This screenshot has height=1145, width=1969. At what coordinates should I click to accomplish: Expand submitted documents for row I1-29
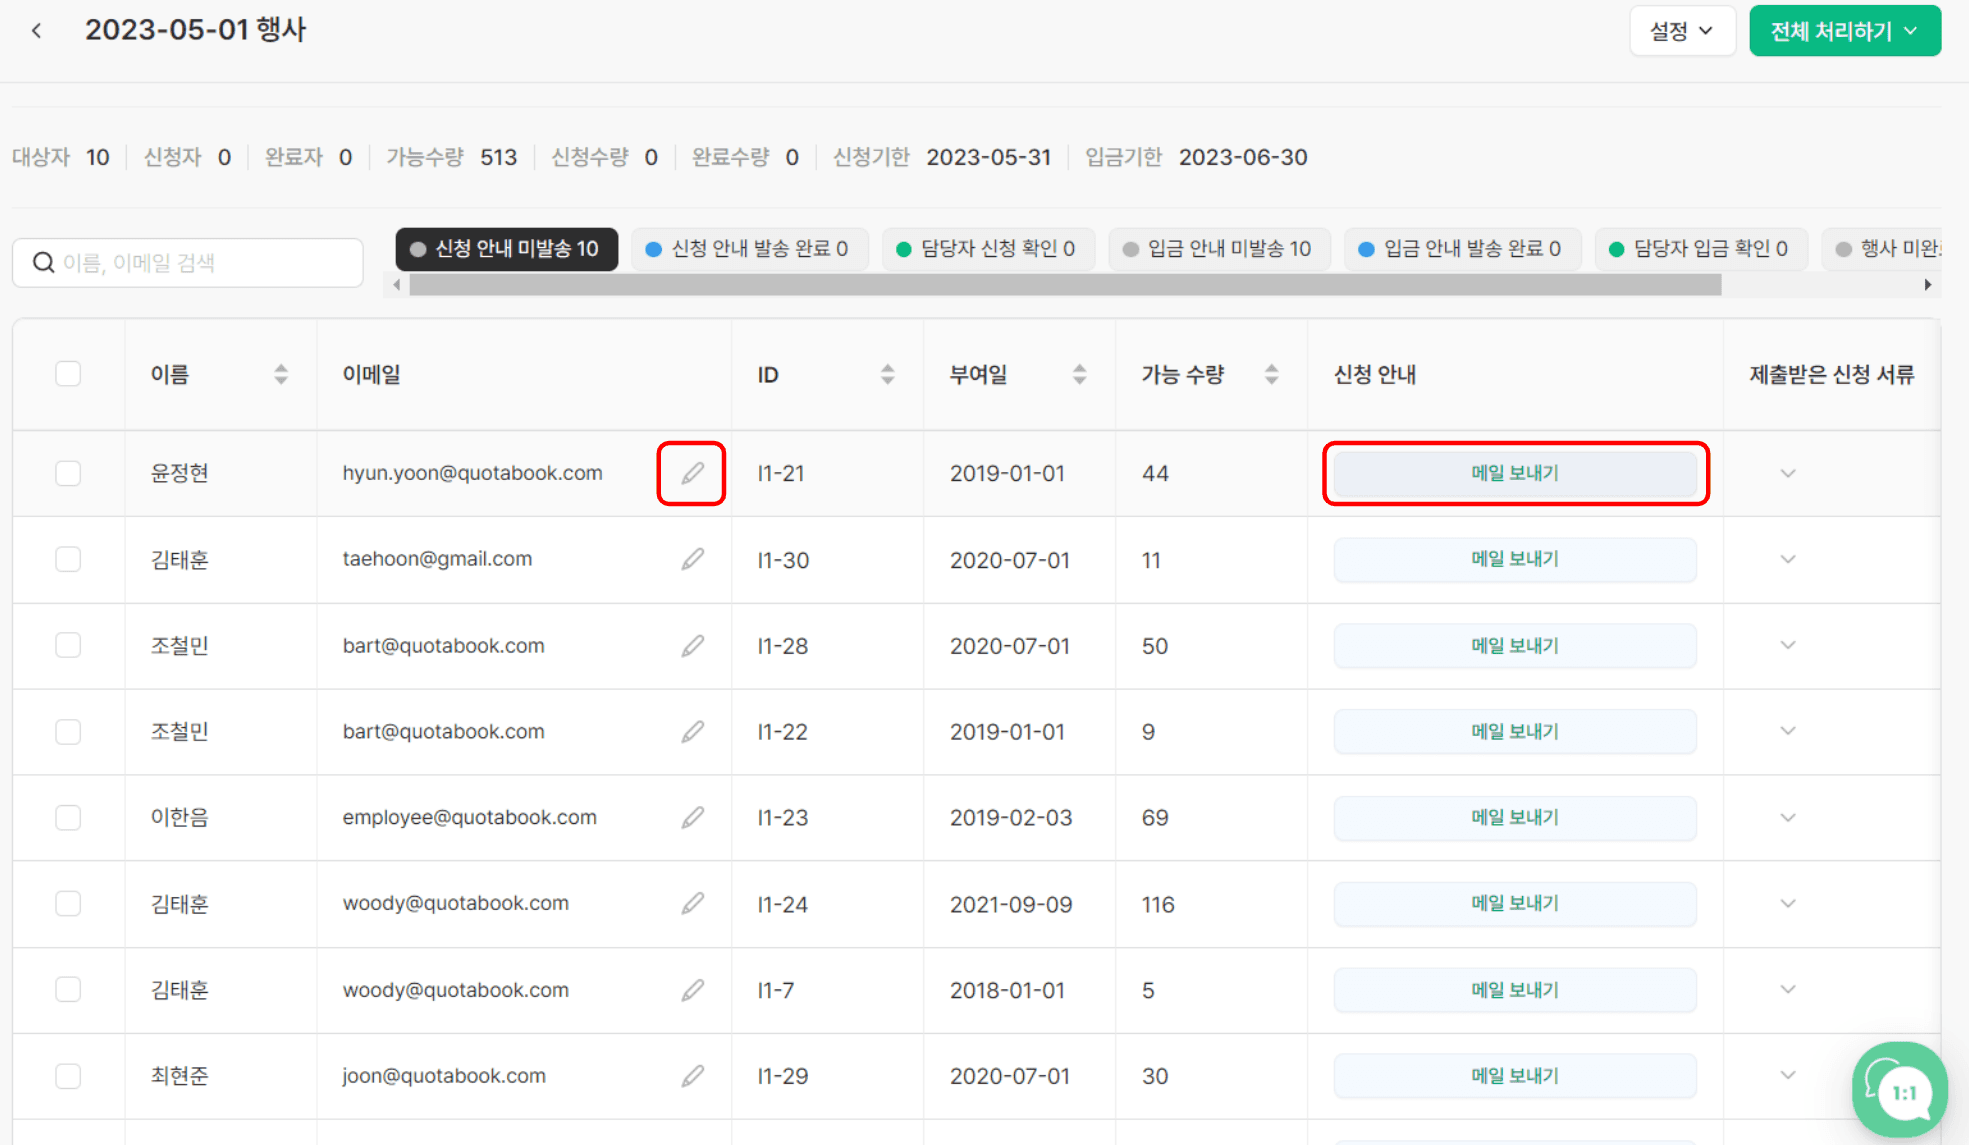(1788, 1076)
